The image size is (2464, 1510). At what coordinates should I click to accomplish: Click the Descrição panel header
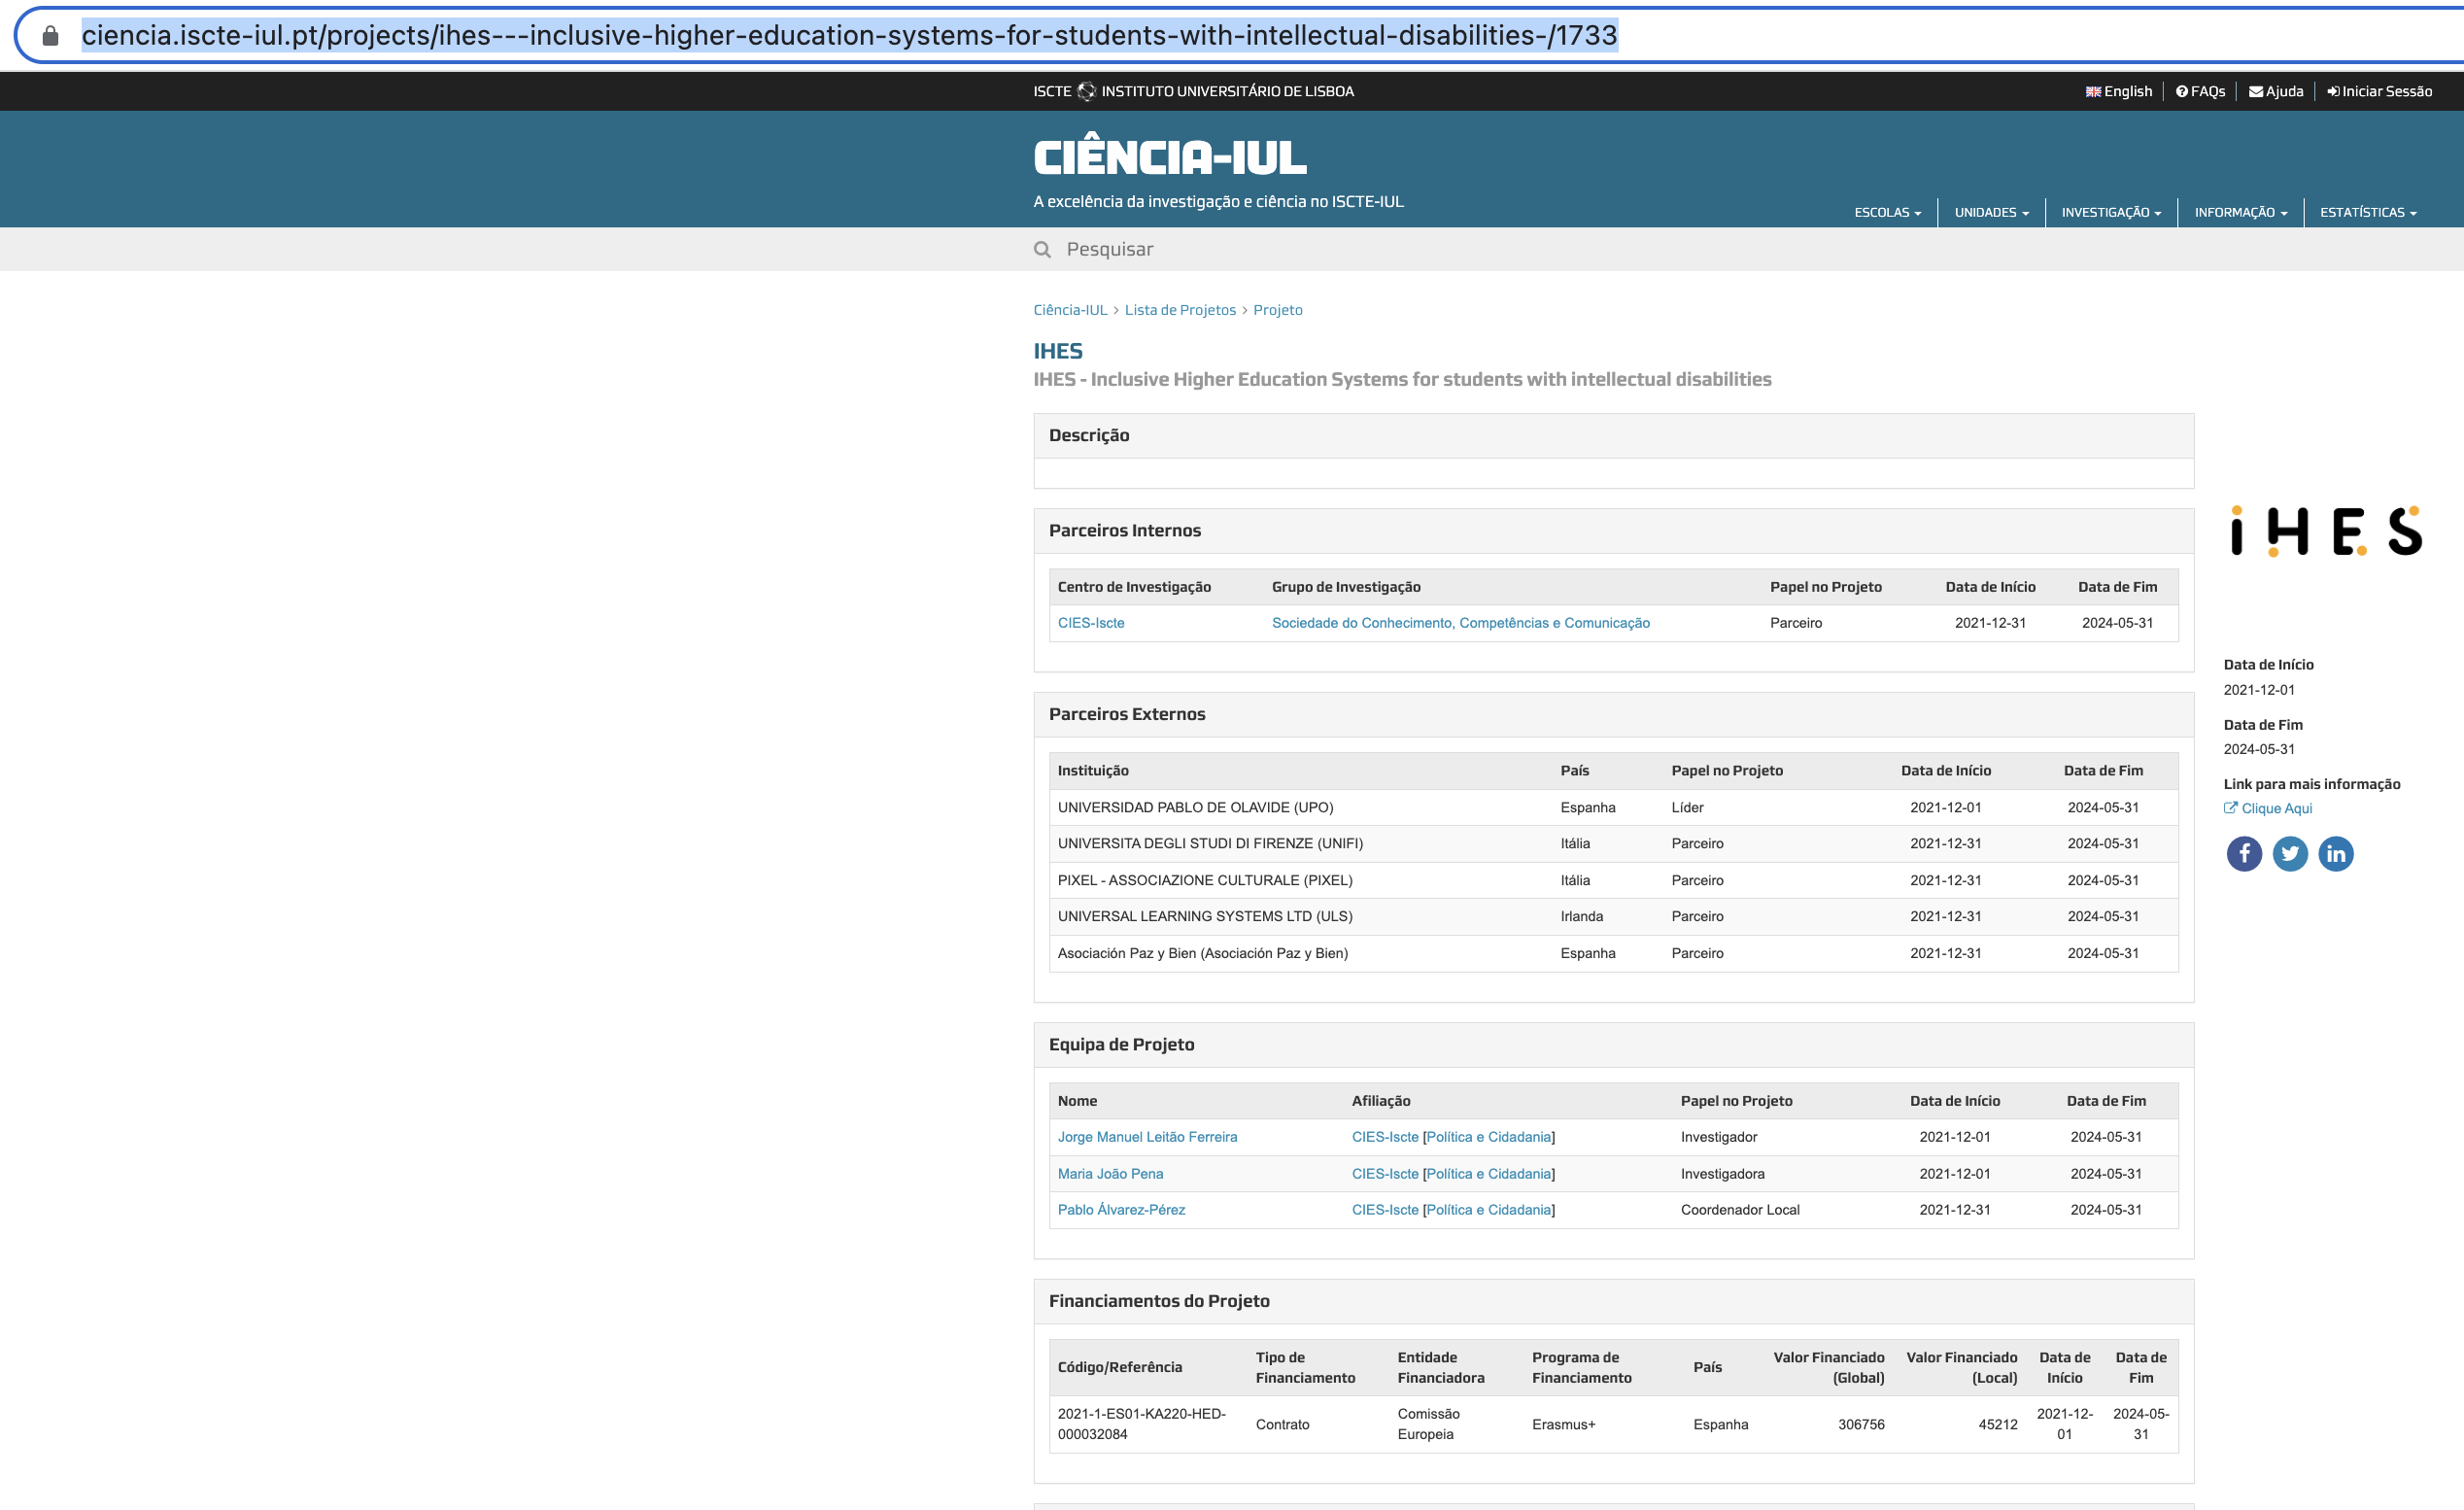[x=1613, y=436]
